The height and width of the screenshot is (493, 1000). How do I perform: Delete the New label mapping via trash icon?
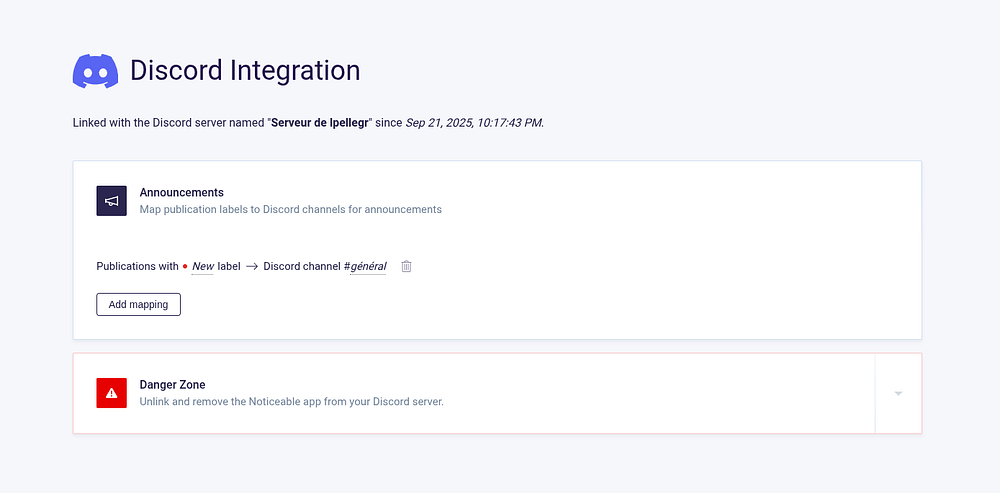pos(407,266)
